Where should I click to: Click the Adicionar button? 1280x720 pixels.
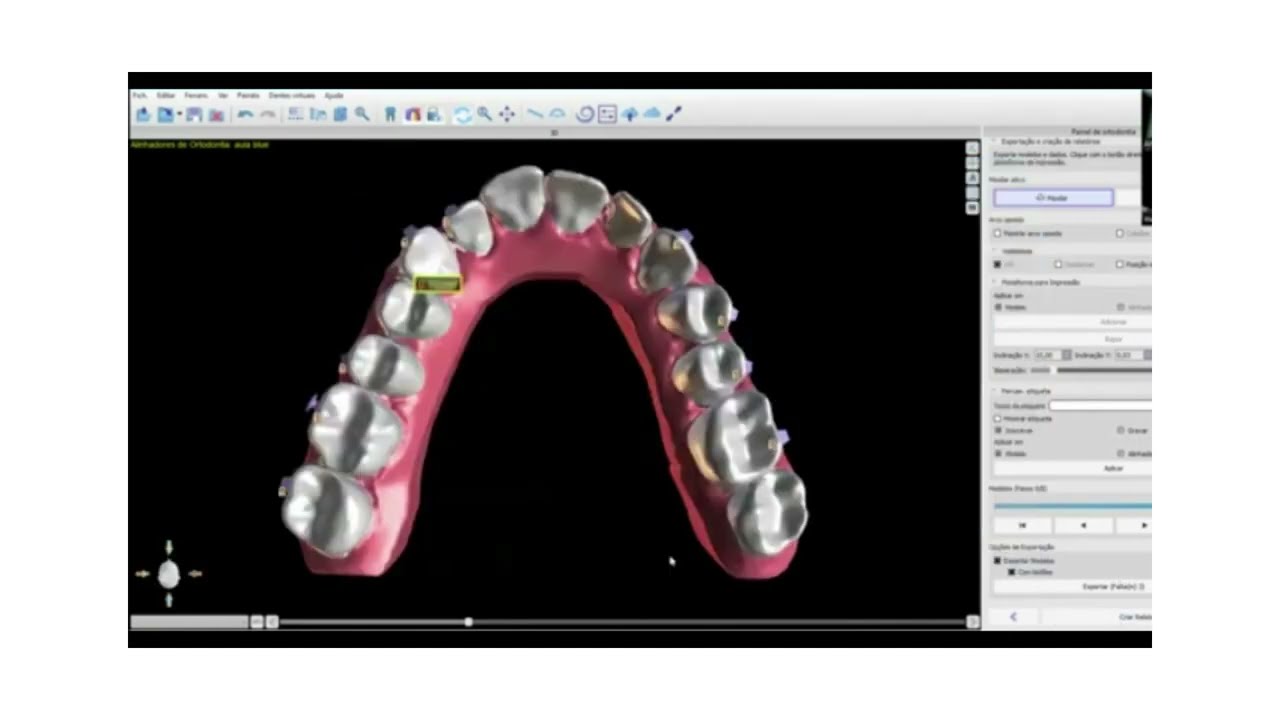(1072, 322)
